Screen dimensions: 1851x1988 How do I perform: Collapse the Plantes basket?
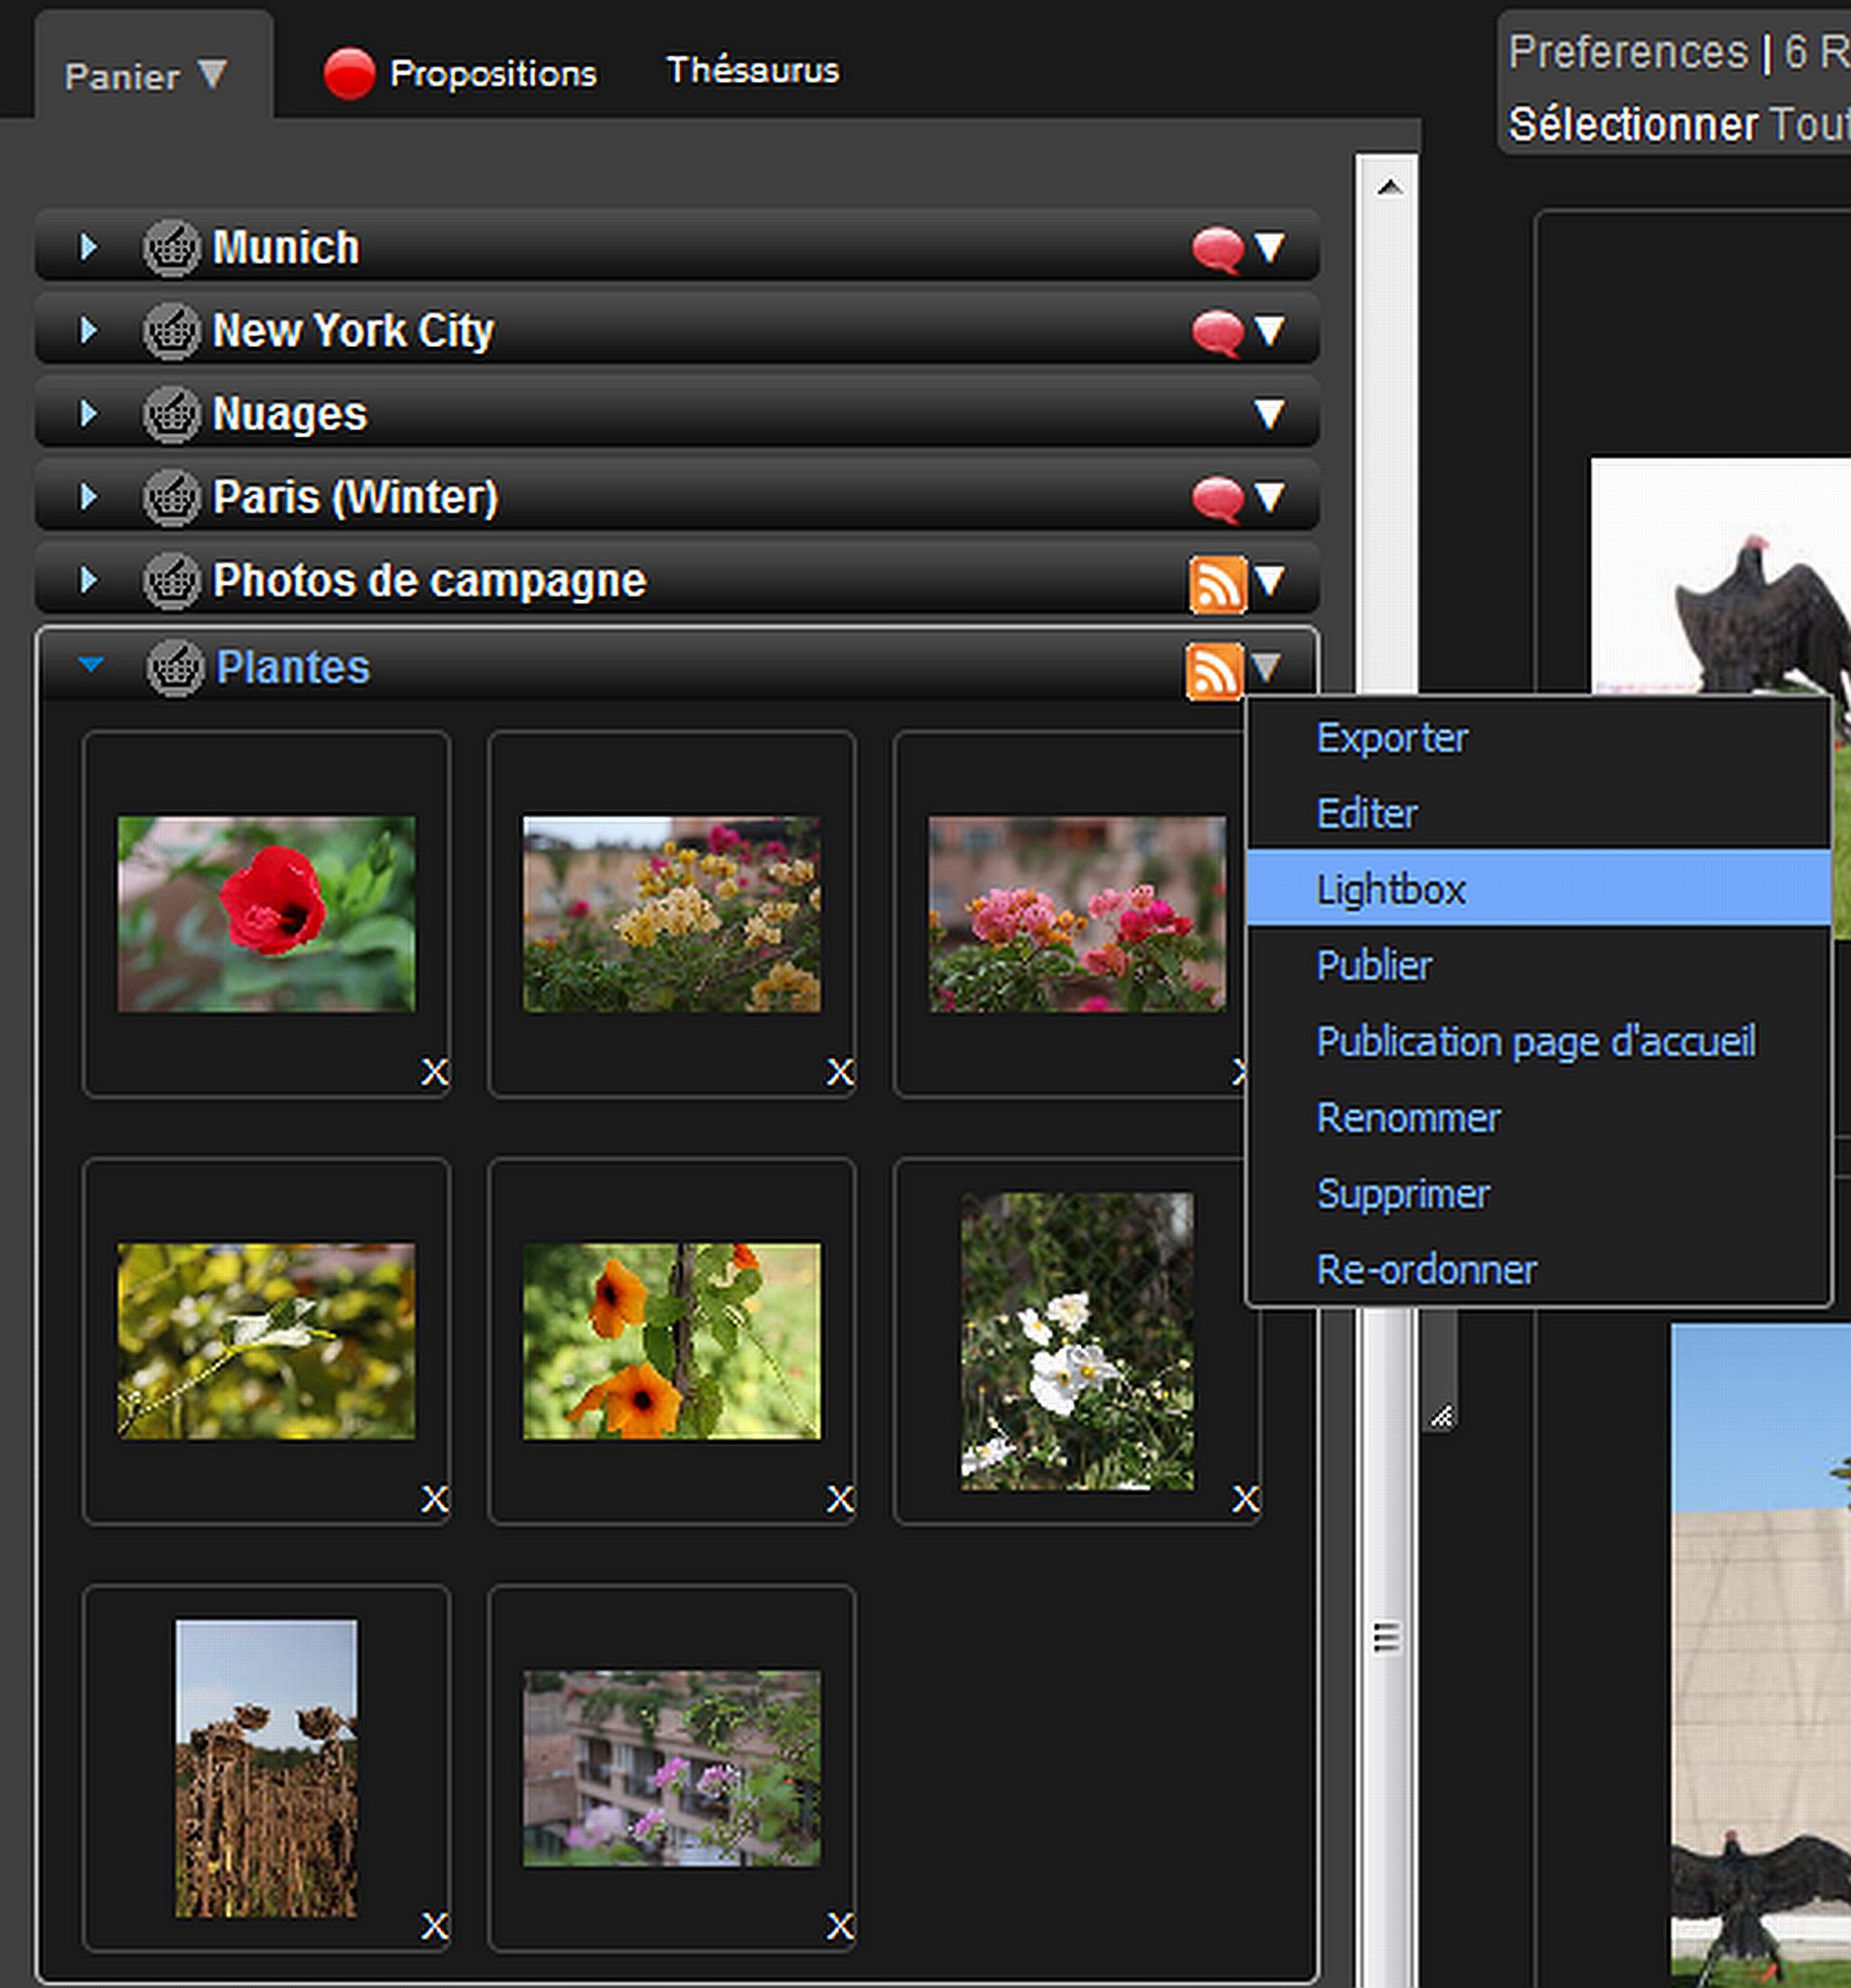click(90, 665)
